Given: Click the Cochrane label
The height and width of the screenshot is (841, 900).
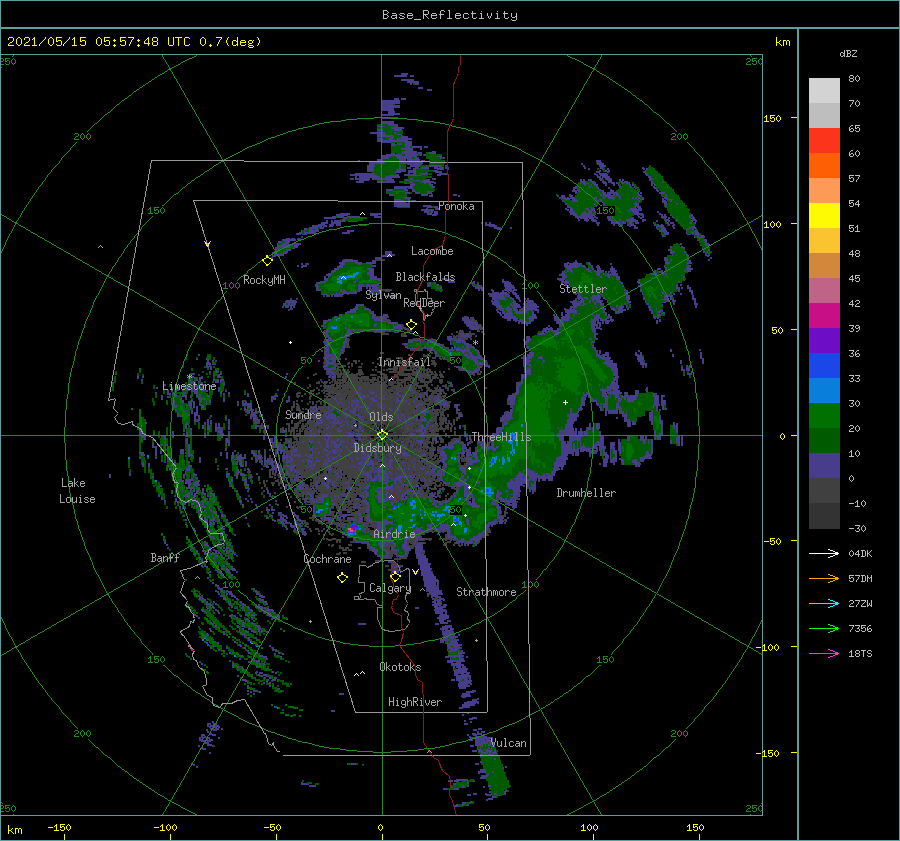Looking at the screenshot, I should pos(327,559).
